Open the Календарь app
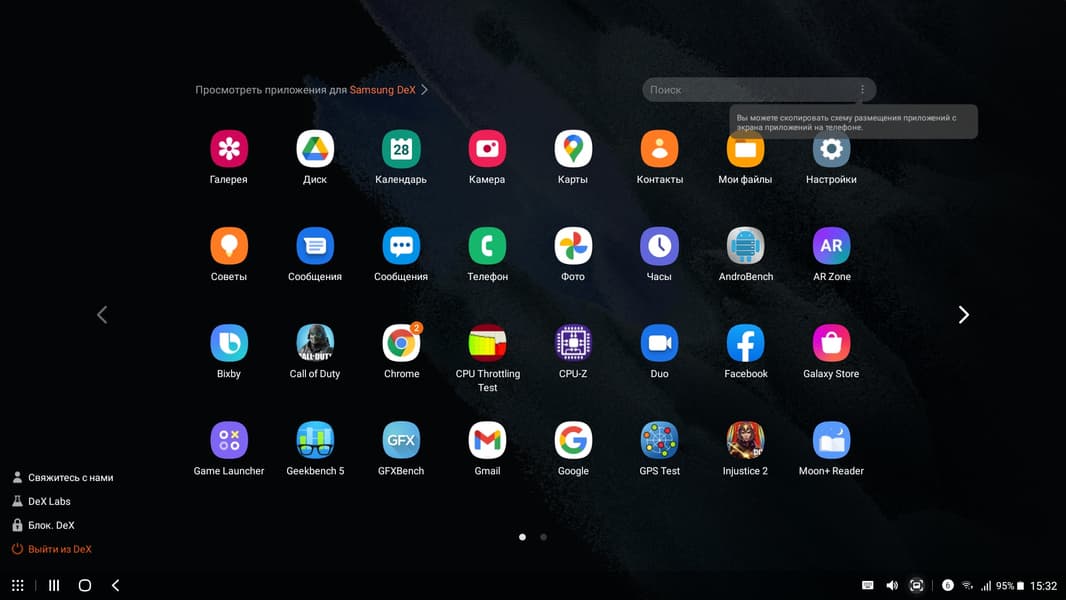 [x=401, y=149]
